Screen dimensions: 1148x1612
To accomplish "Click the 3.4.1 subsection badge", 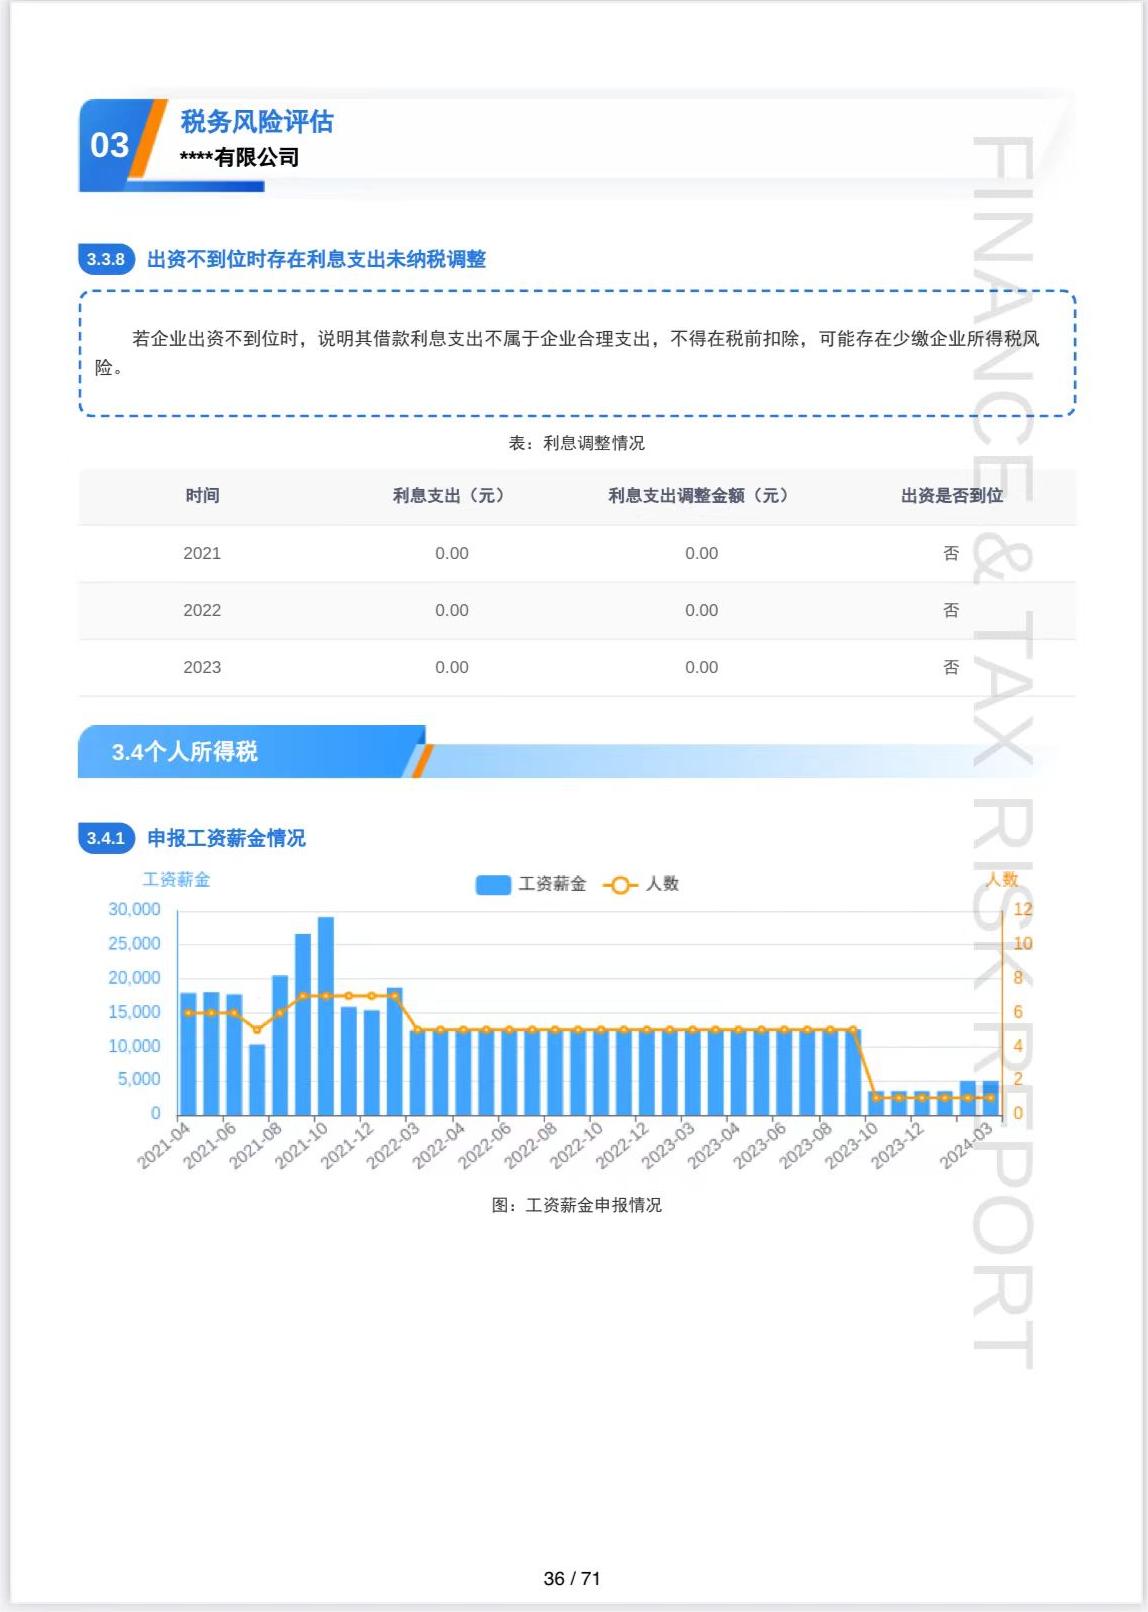I will pyautogui.click(x=106, y=838).
